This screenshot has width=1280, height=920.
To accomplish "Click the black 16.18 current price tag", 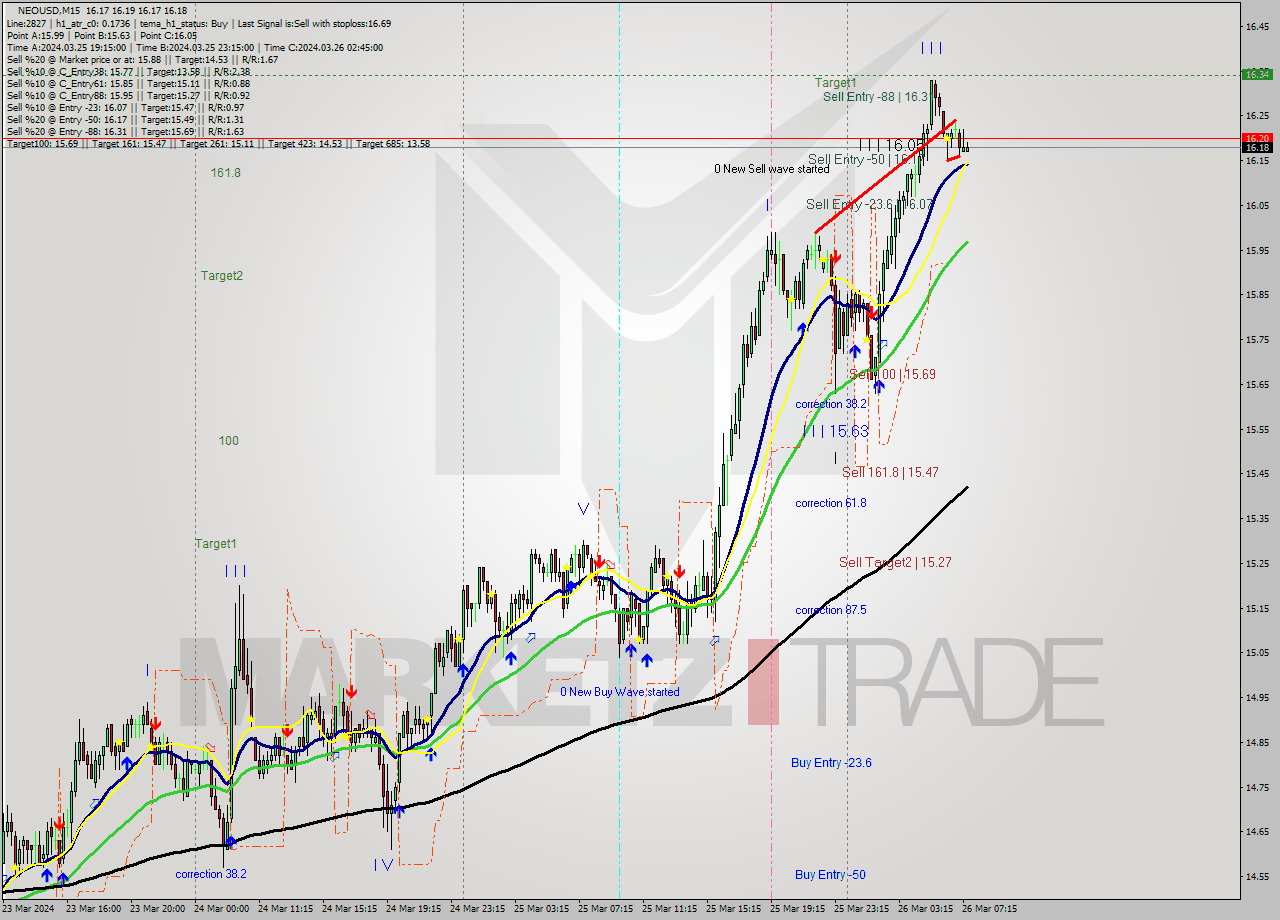I will click(1256, 148).
